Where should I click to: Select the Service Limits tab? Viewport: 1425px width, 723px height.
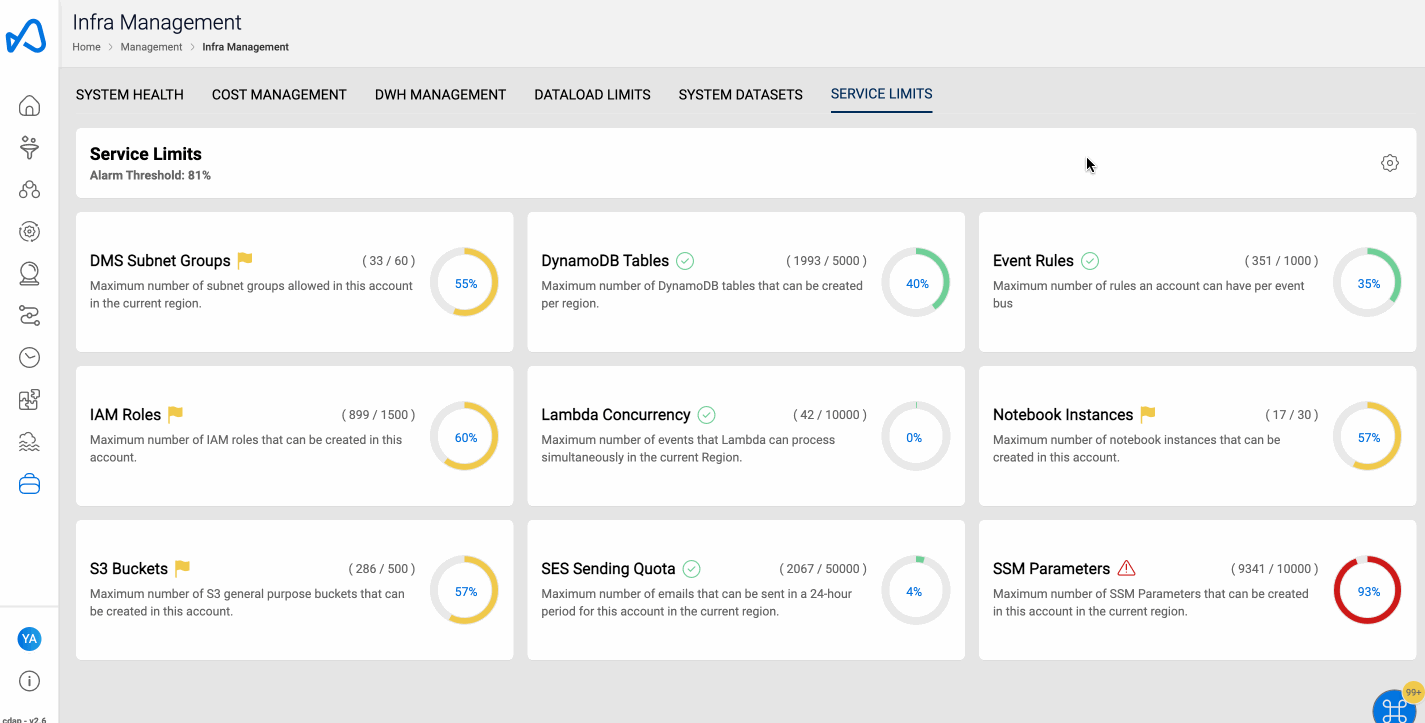pyautogui.click(x=882, y=94)
